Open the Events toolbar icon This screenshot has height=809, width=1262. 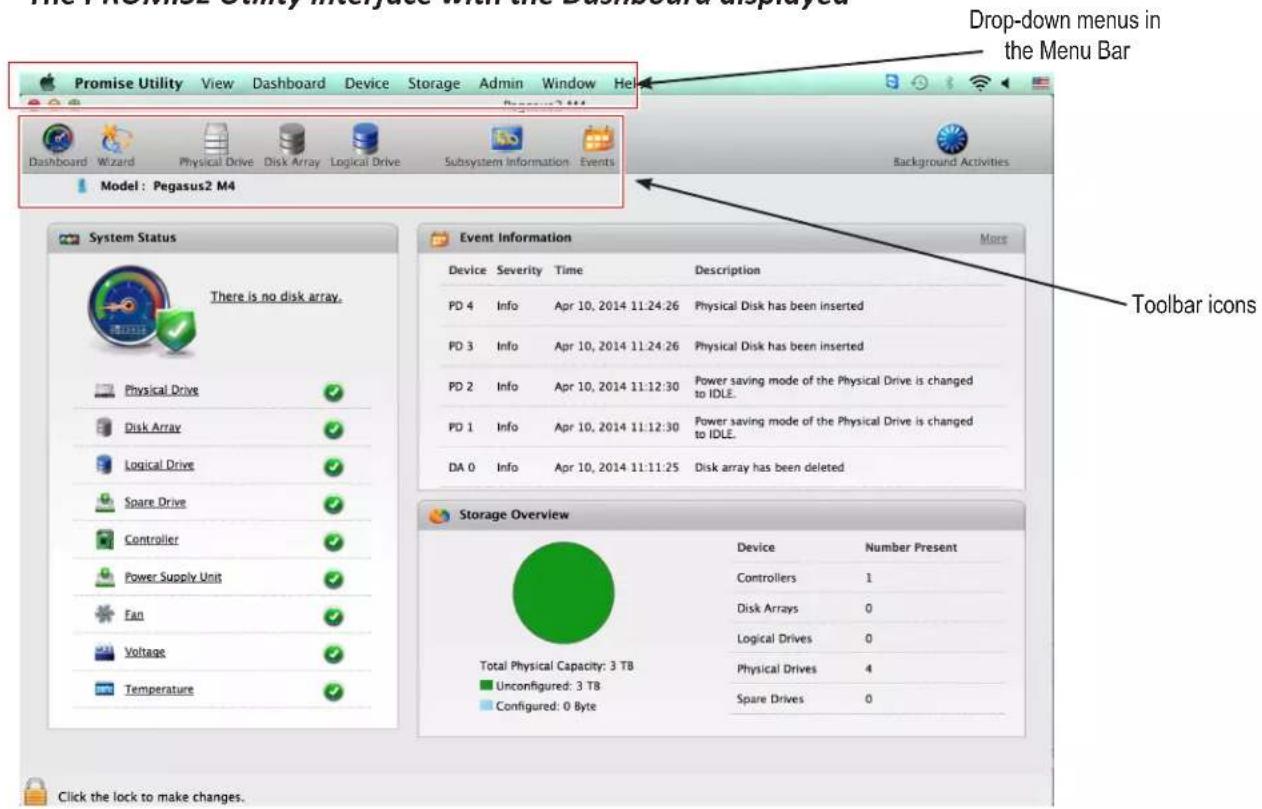[598, 146]
